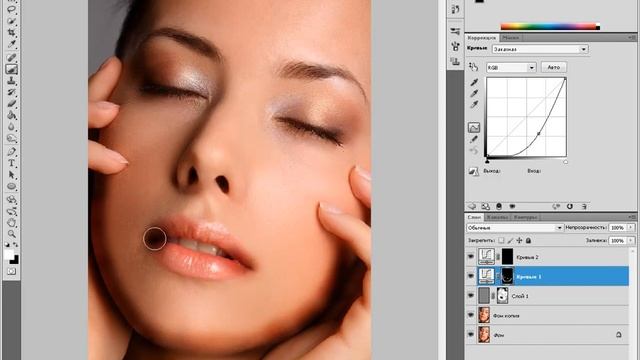The image size is (640, 360).
Task: Select the Zoom magnifier tool
Action: (11, 234)
